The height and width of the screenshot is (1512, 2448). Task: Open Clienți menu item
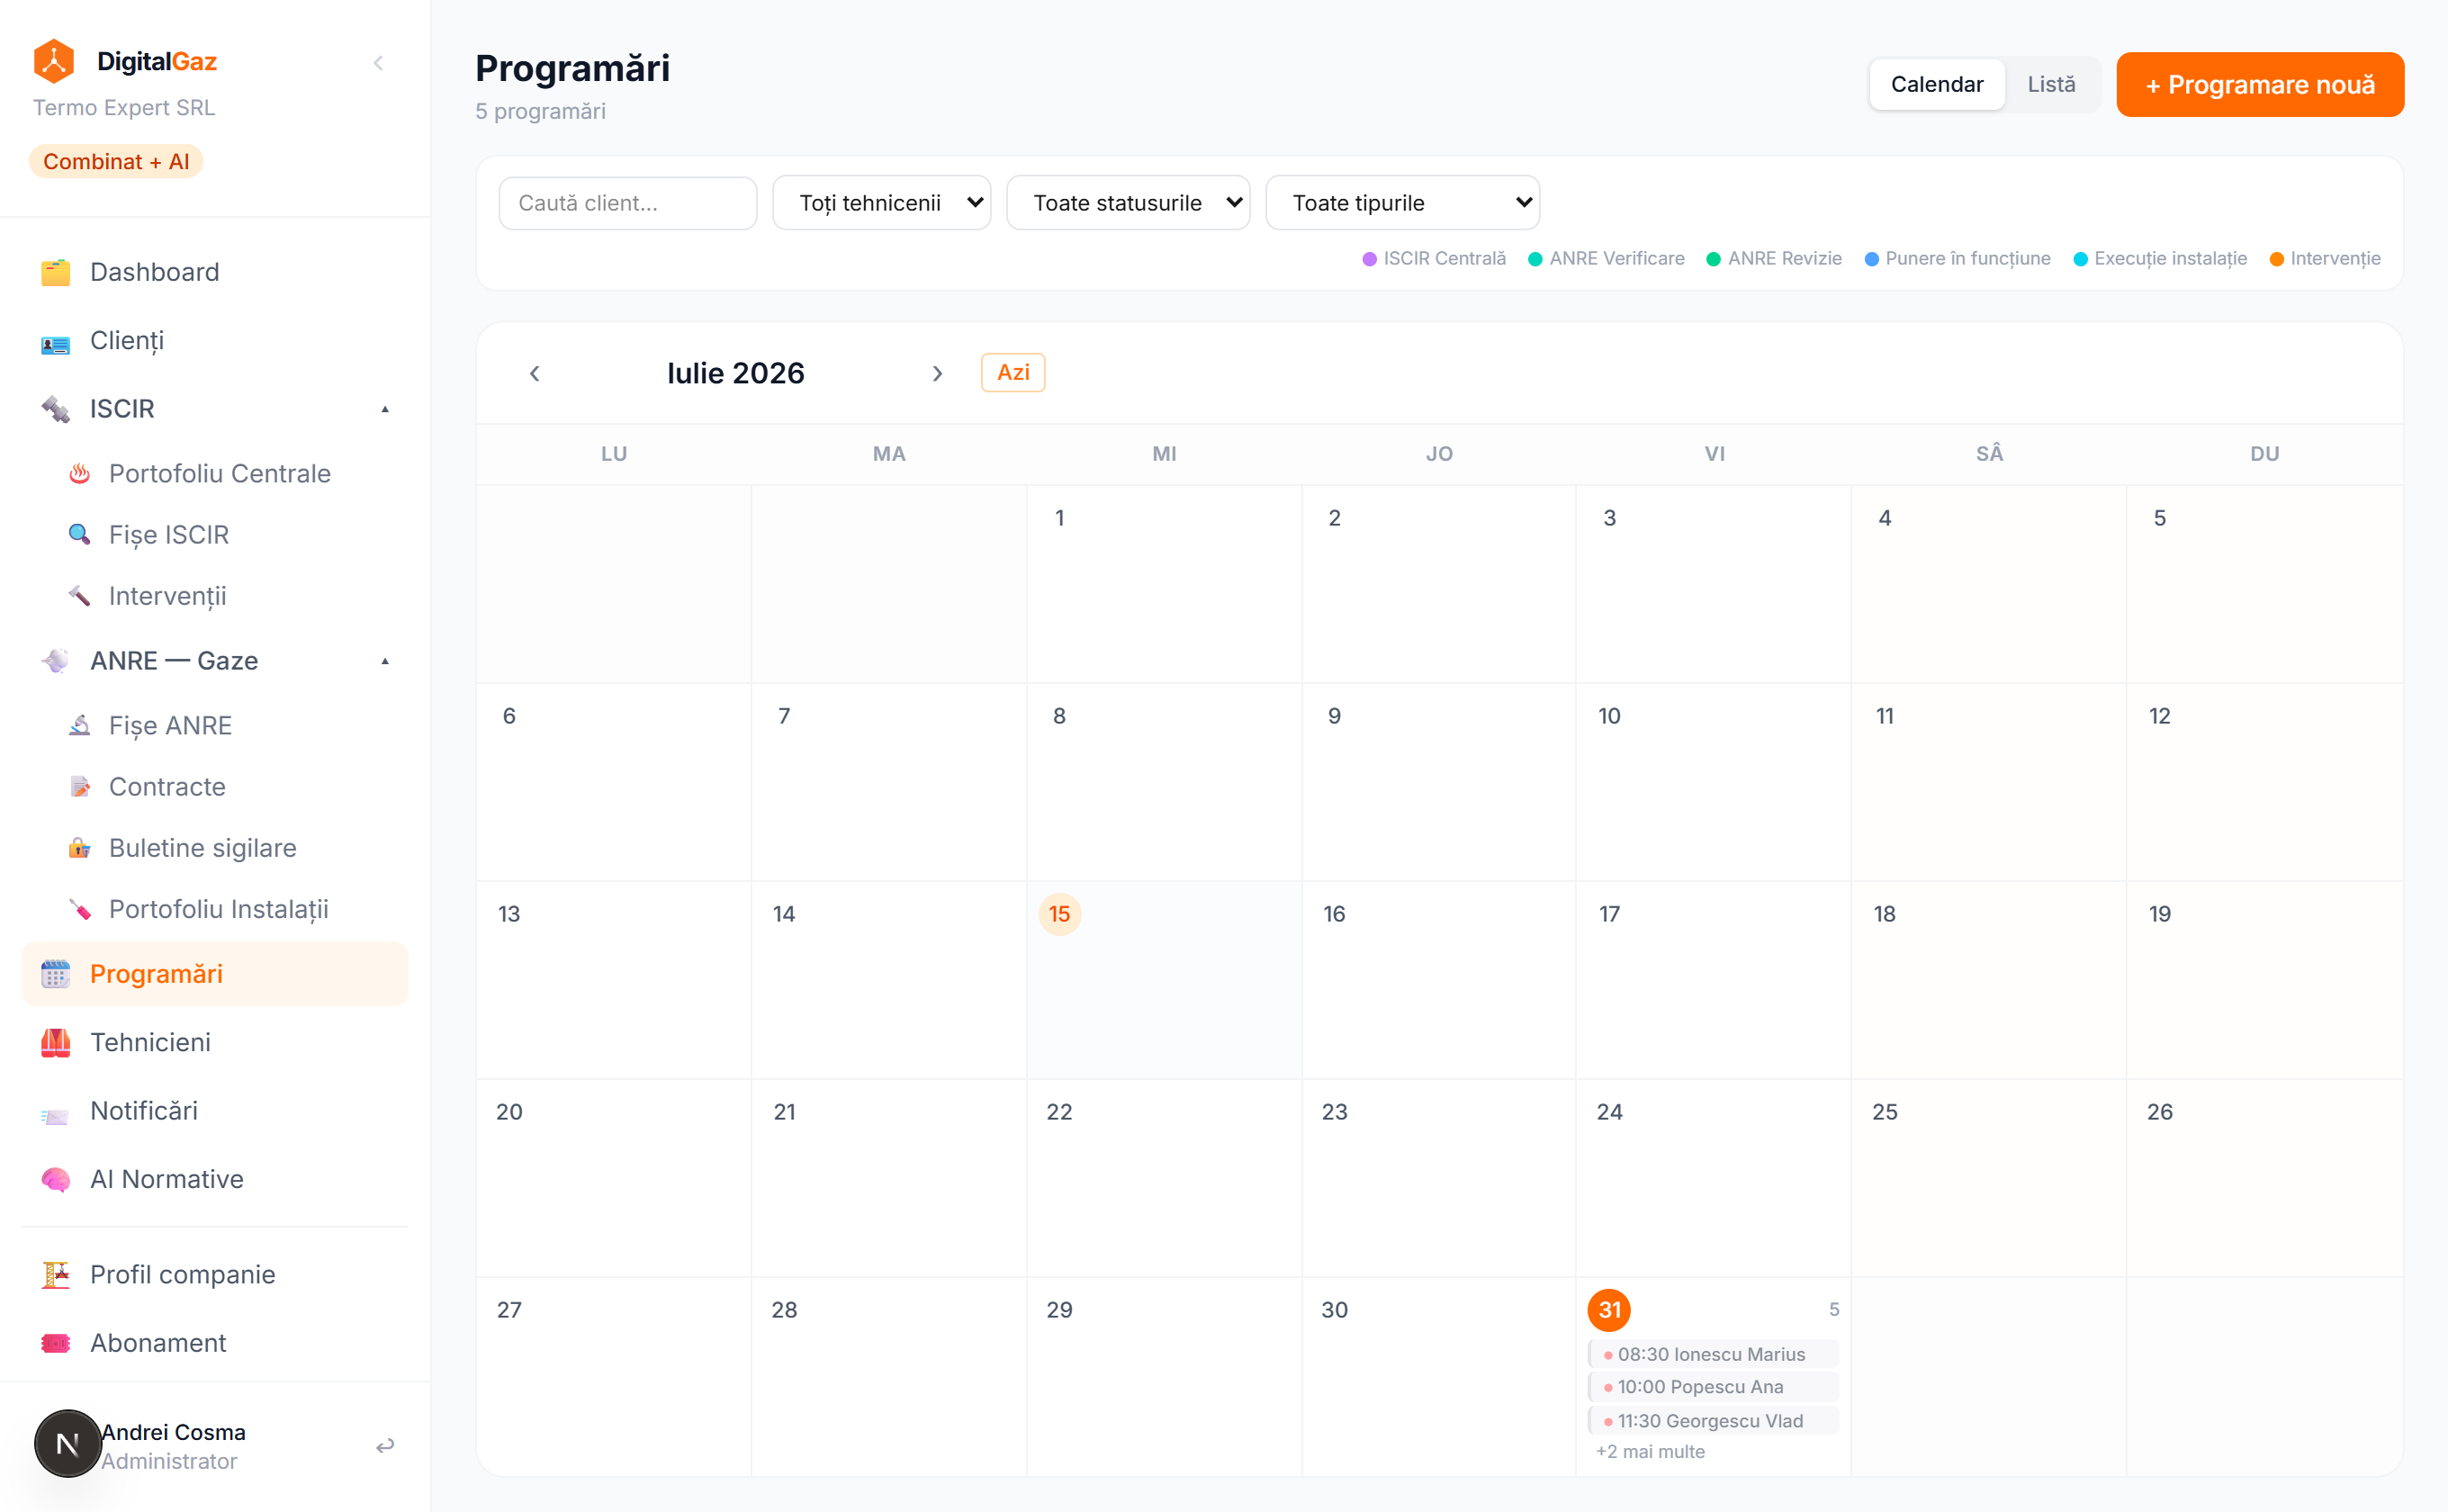tap(215, 341)
